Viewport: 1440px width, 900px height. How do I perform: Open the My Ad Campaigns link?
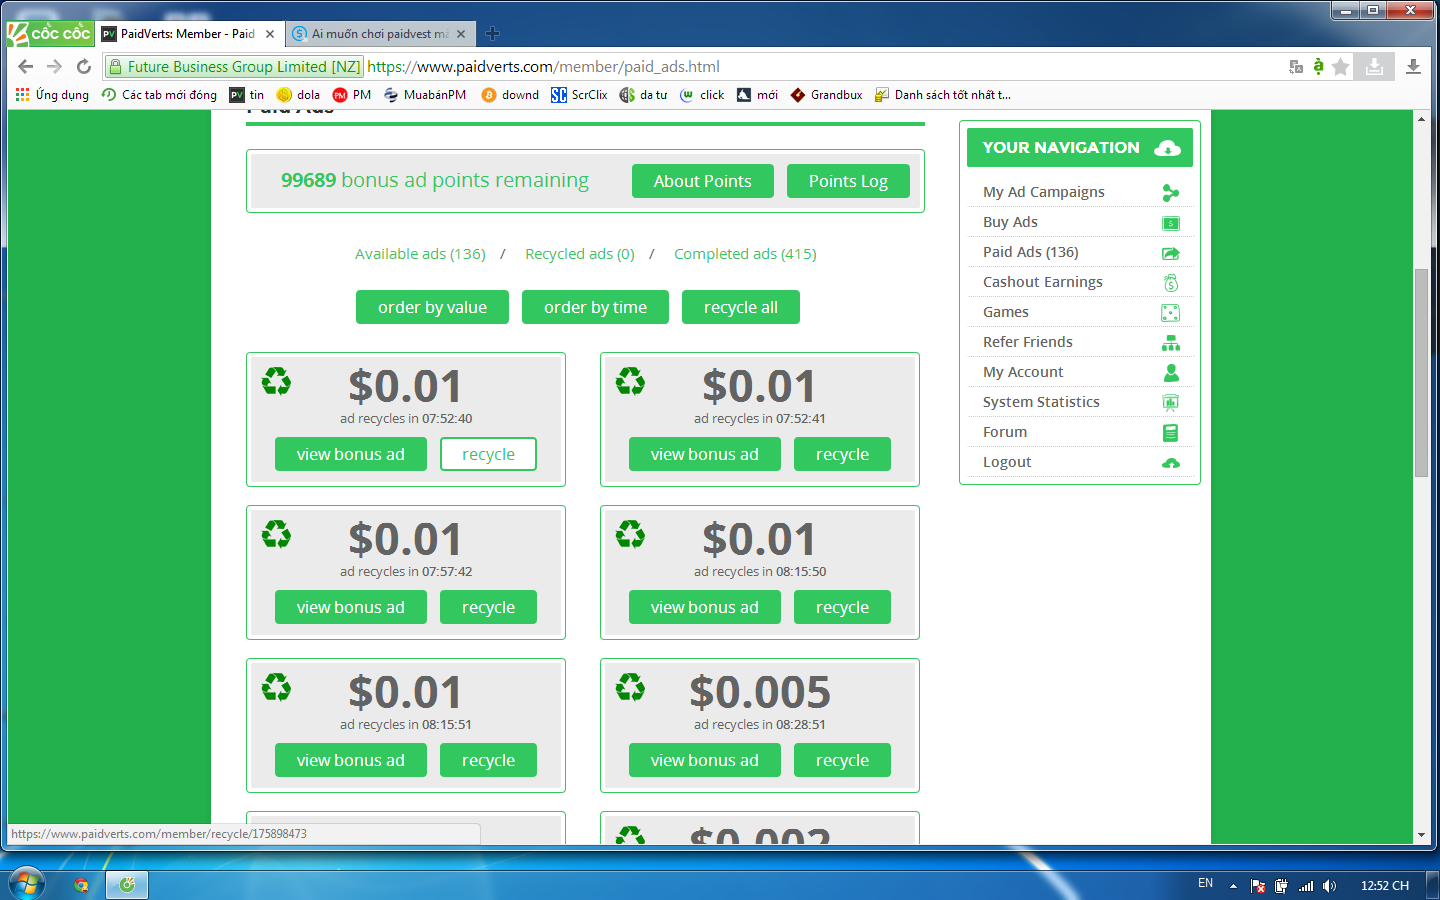pyautogui.click(x=1044, y=192)
